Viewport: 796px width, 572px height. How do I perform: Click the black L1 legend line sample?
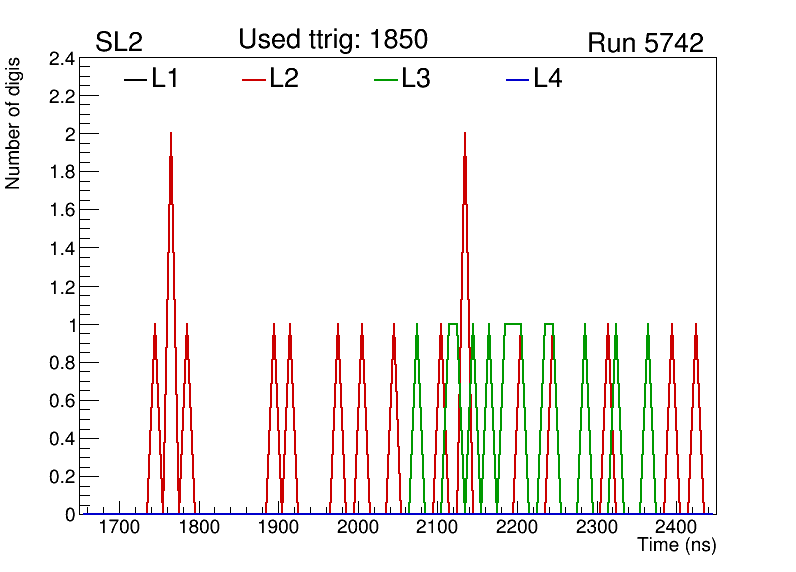[x=135, y=80]
